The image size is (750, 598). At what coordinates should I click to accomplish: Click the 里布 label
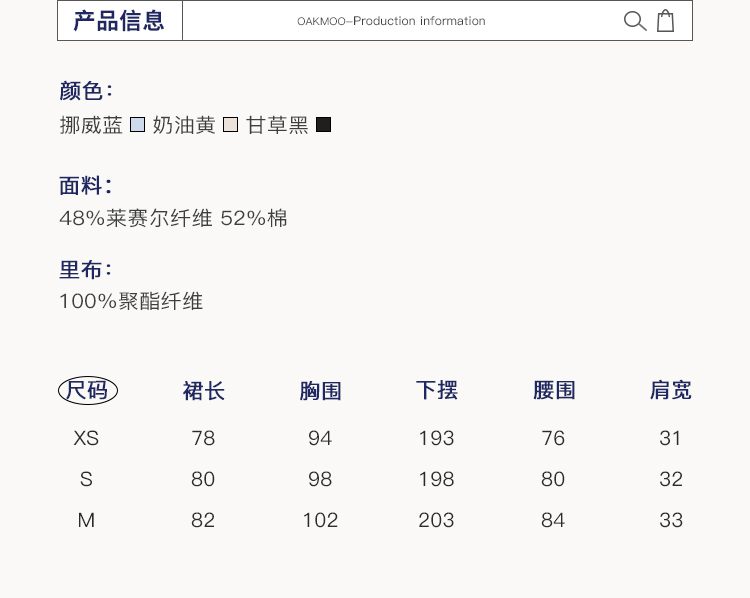coord(86,269)
